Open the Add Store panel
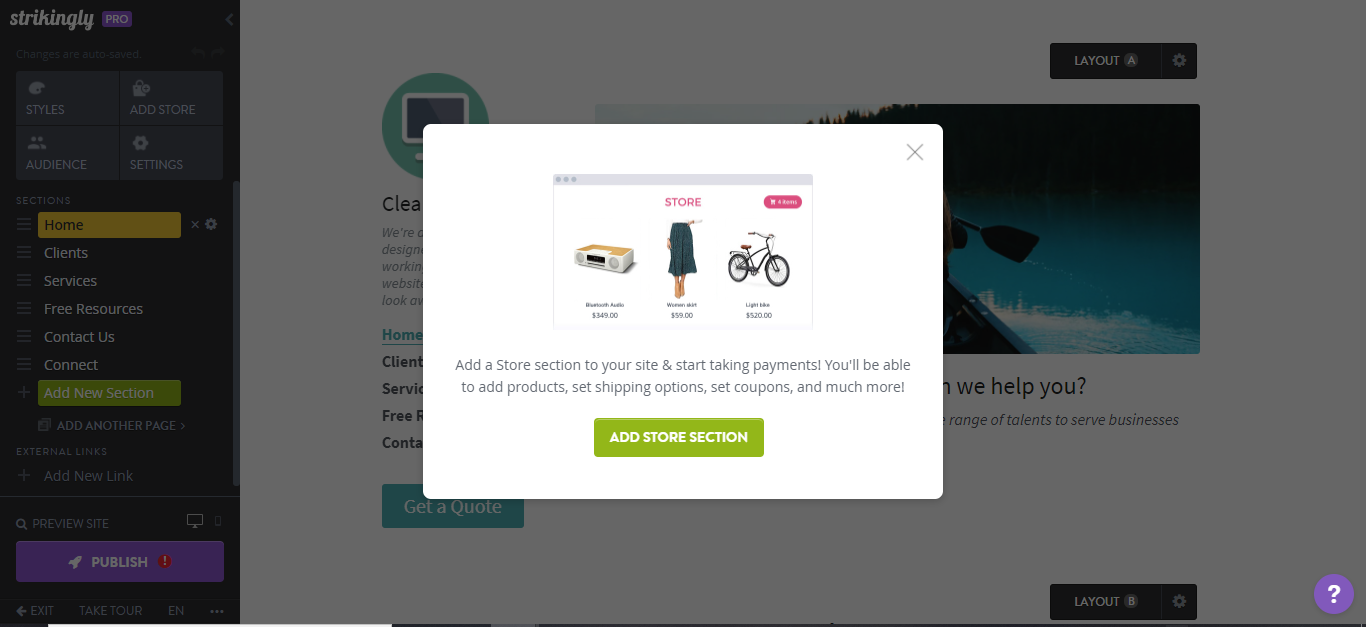 pos(171,98)
